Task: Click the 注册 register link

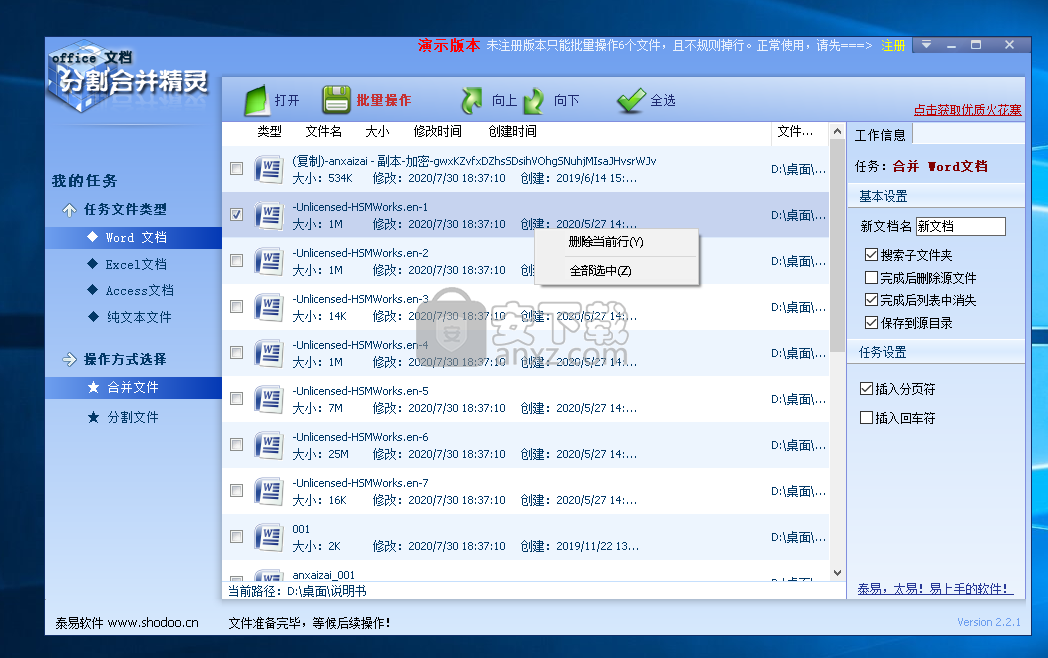Action: click(x=893, y=45)
